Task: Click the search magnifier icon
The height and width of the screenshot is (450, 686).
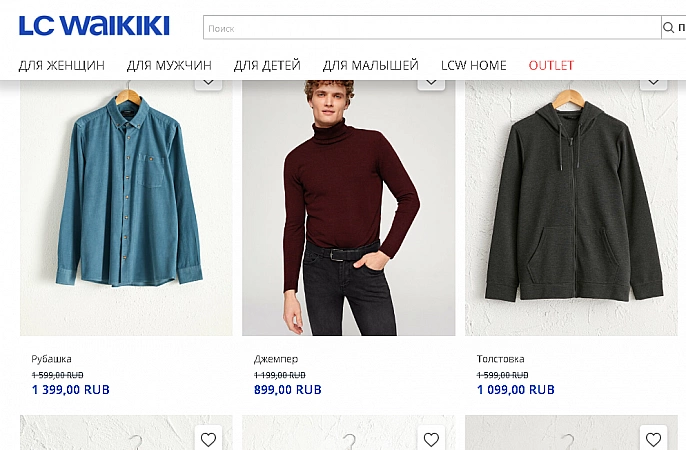Action: coord(669,28)
